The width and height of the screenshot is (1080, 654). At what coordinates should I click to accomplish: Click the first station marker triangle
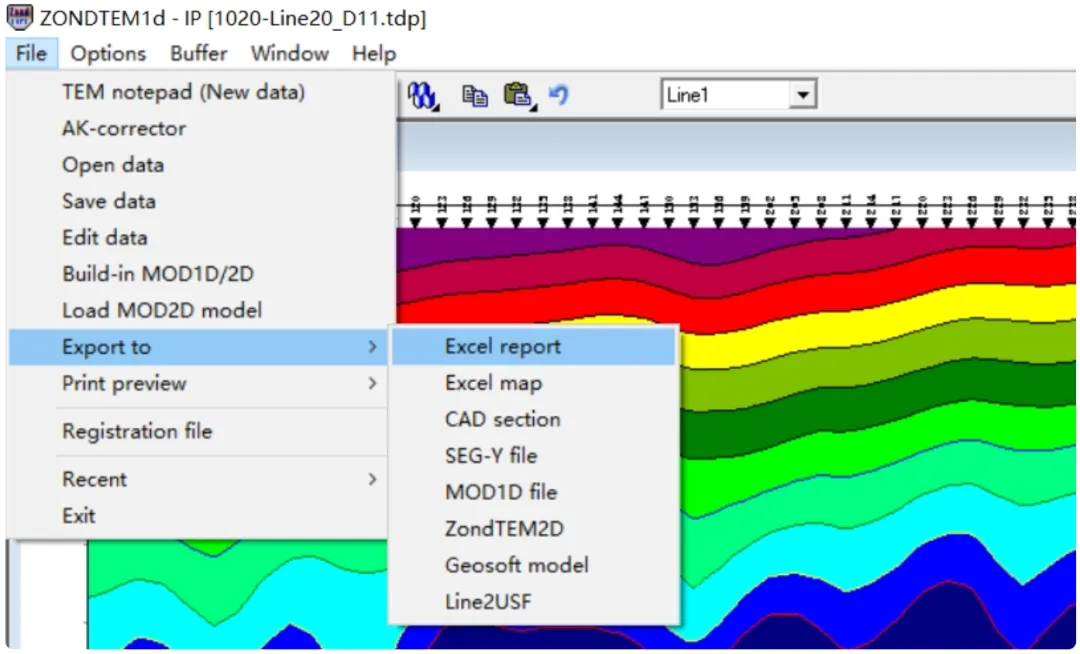coord(415,223)
